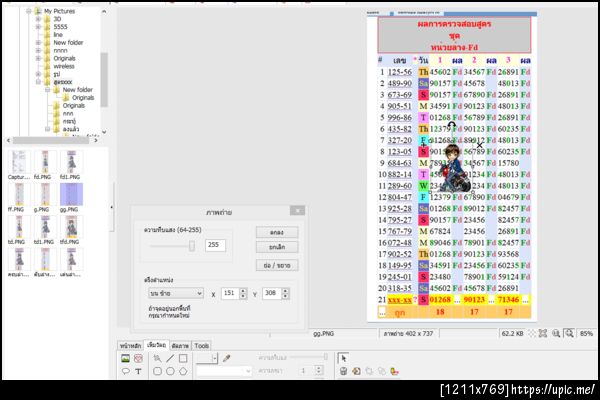The width and height of the screenshot is (600, 400).
Task: Click the fit-to-window arrows icon
Action: click(543, 333)
